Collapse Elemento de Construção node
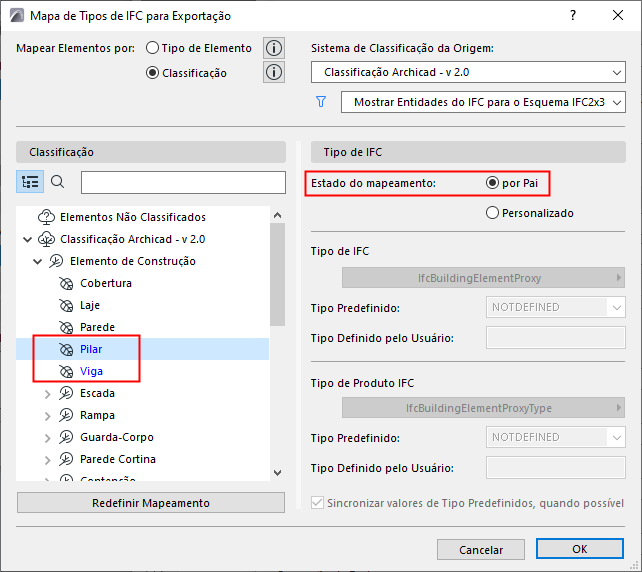This screenshot has height=572, width=642. 37,261
